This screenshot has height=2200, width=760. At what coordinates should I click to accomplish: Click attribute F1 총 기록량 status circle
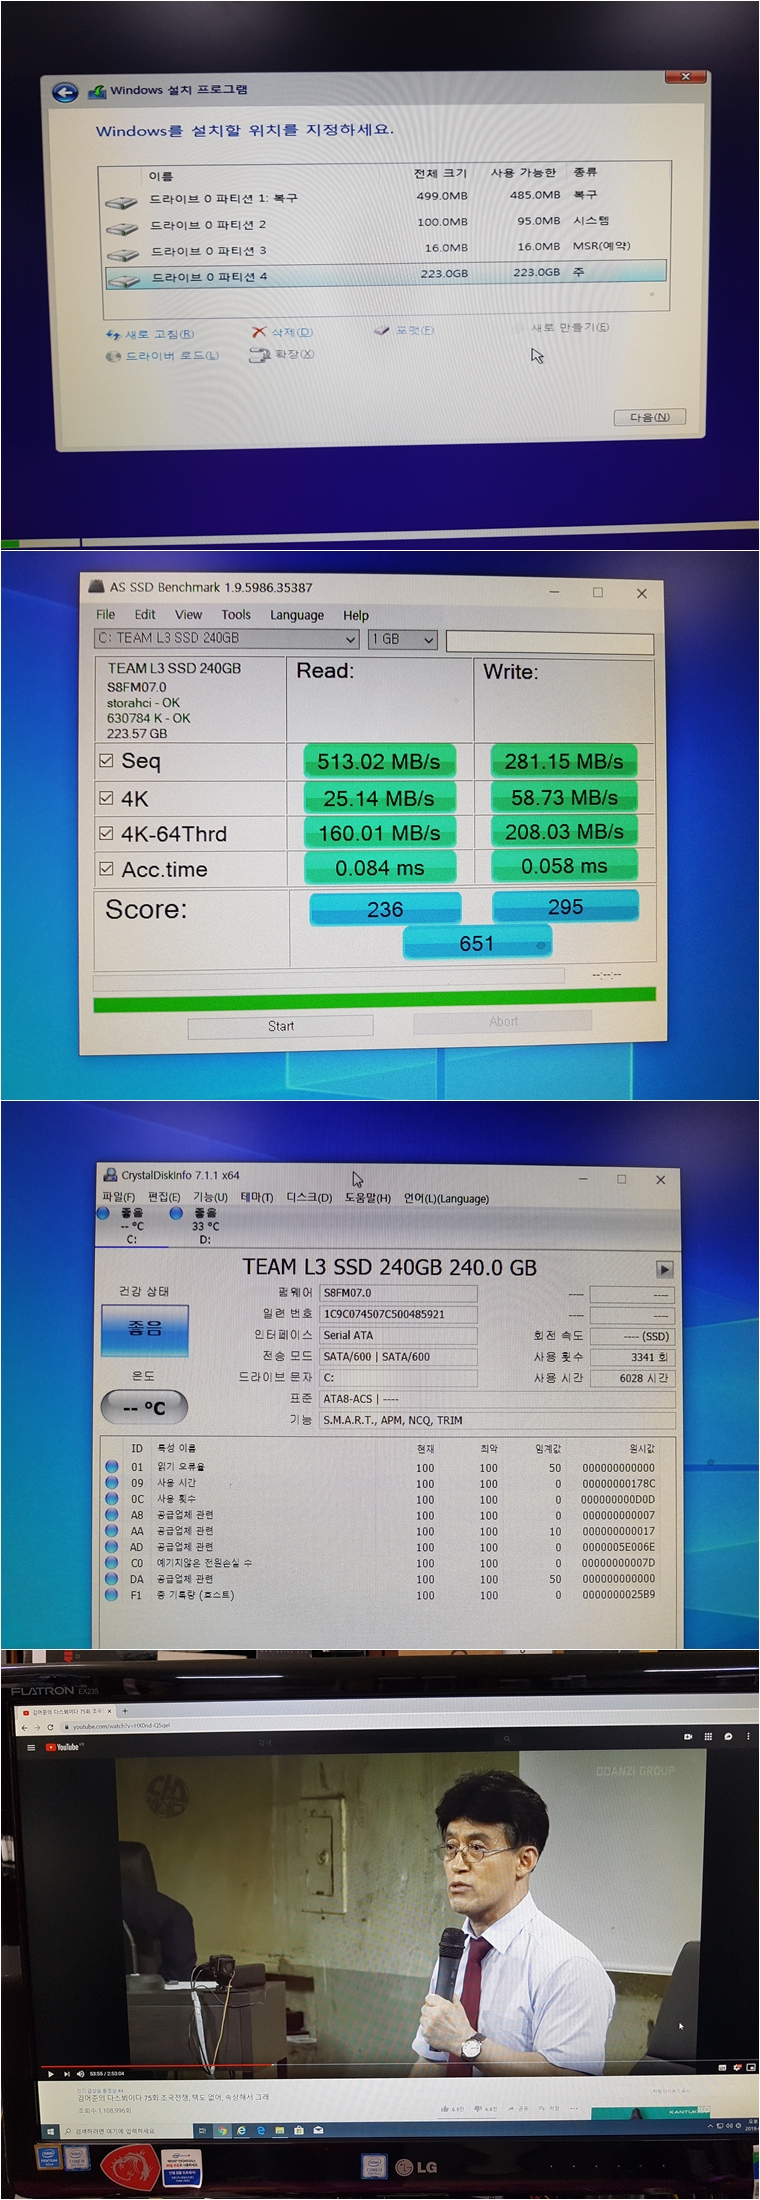click(112, 1594)
